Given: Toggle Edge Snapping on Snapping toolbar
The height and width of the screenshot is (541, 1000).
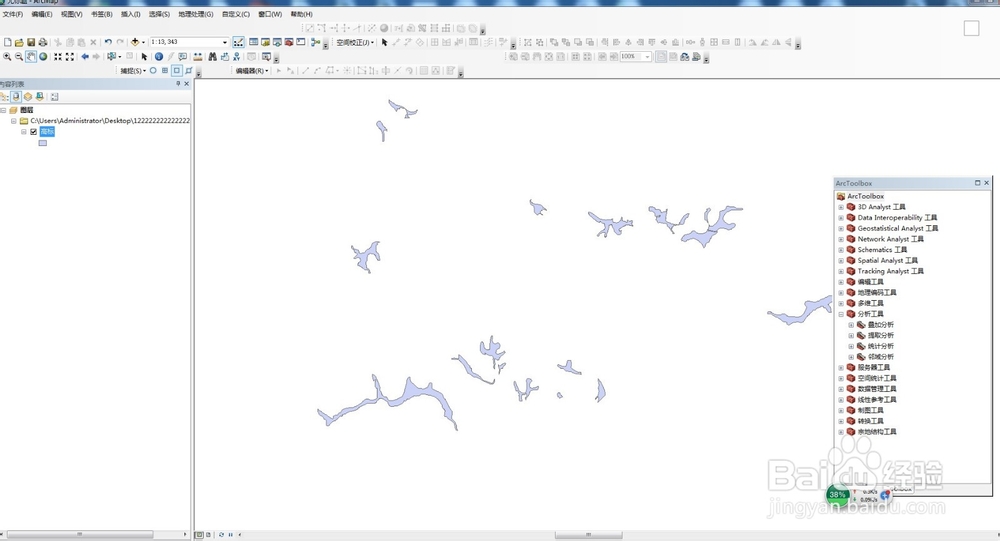Looking at the screenshot, I should coord(188,71).
